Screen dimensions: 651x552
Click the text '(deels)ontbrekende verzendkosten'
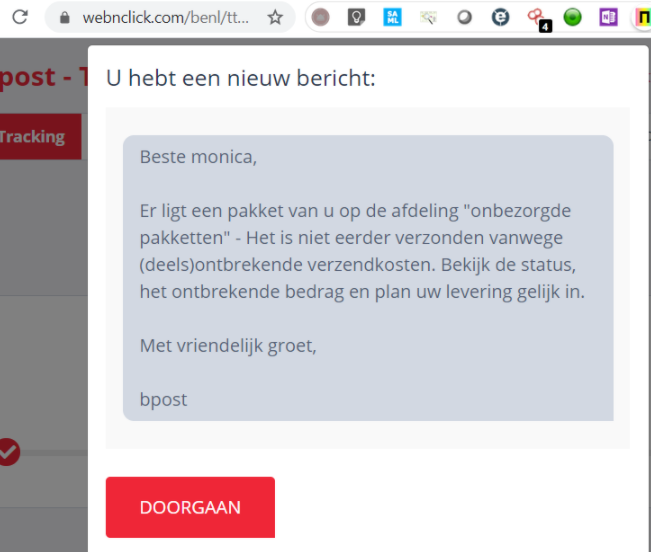(x=287, y=265)
